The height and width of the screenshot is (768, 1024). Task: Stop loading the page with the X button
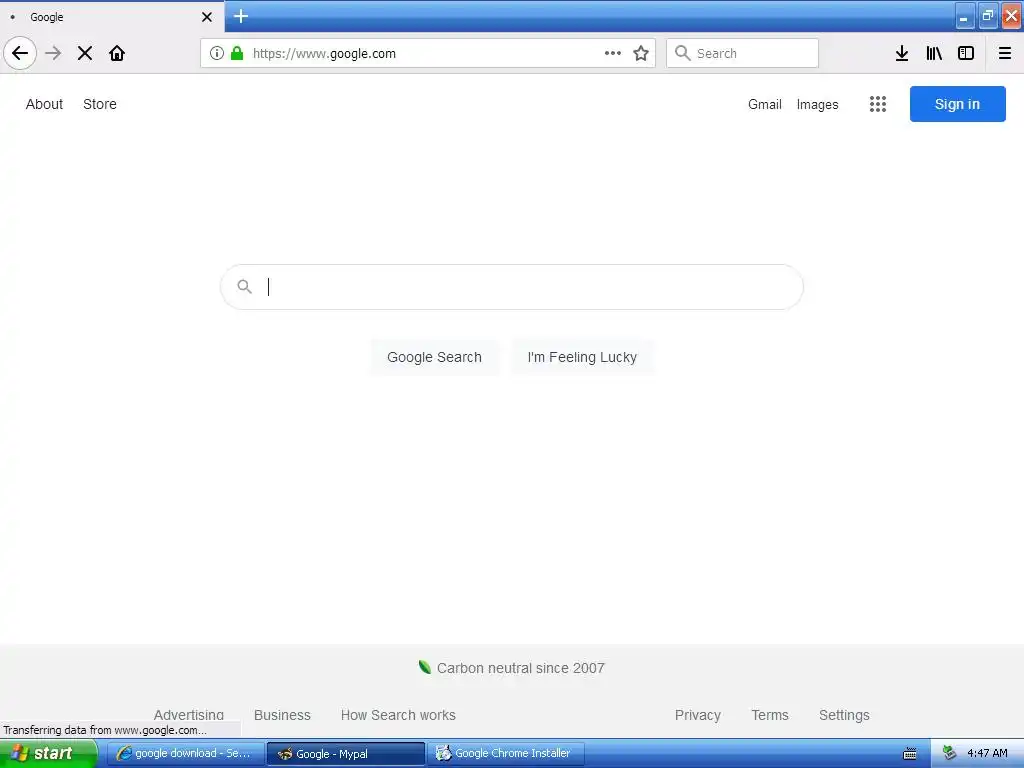point(85,53)
